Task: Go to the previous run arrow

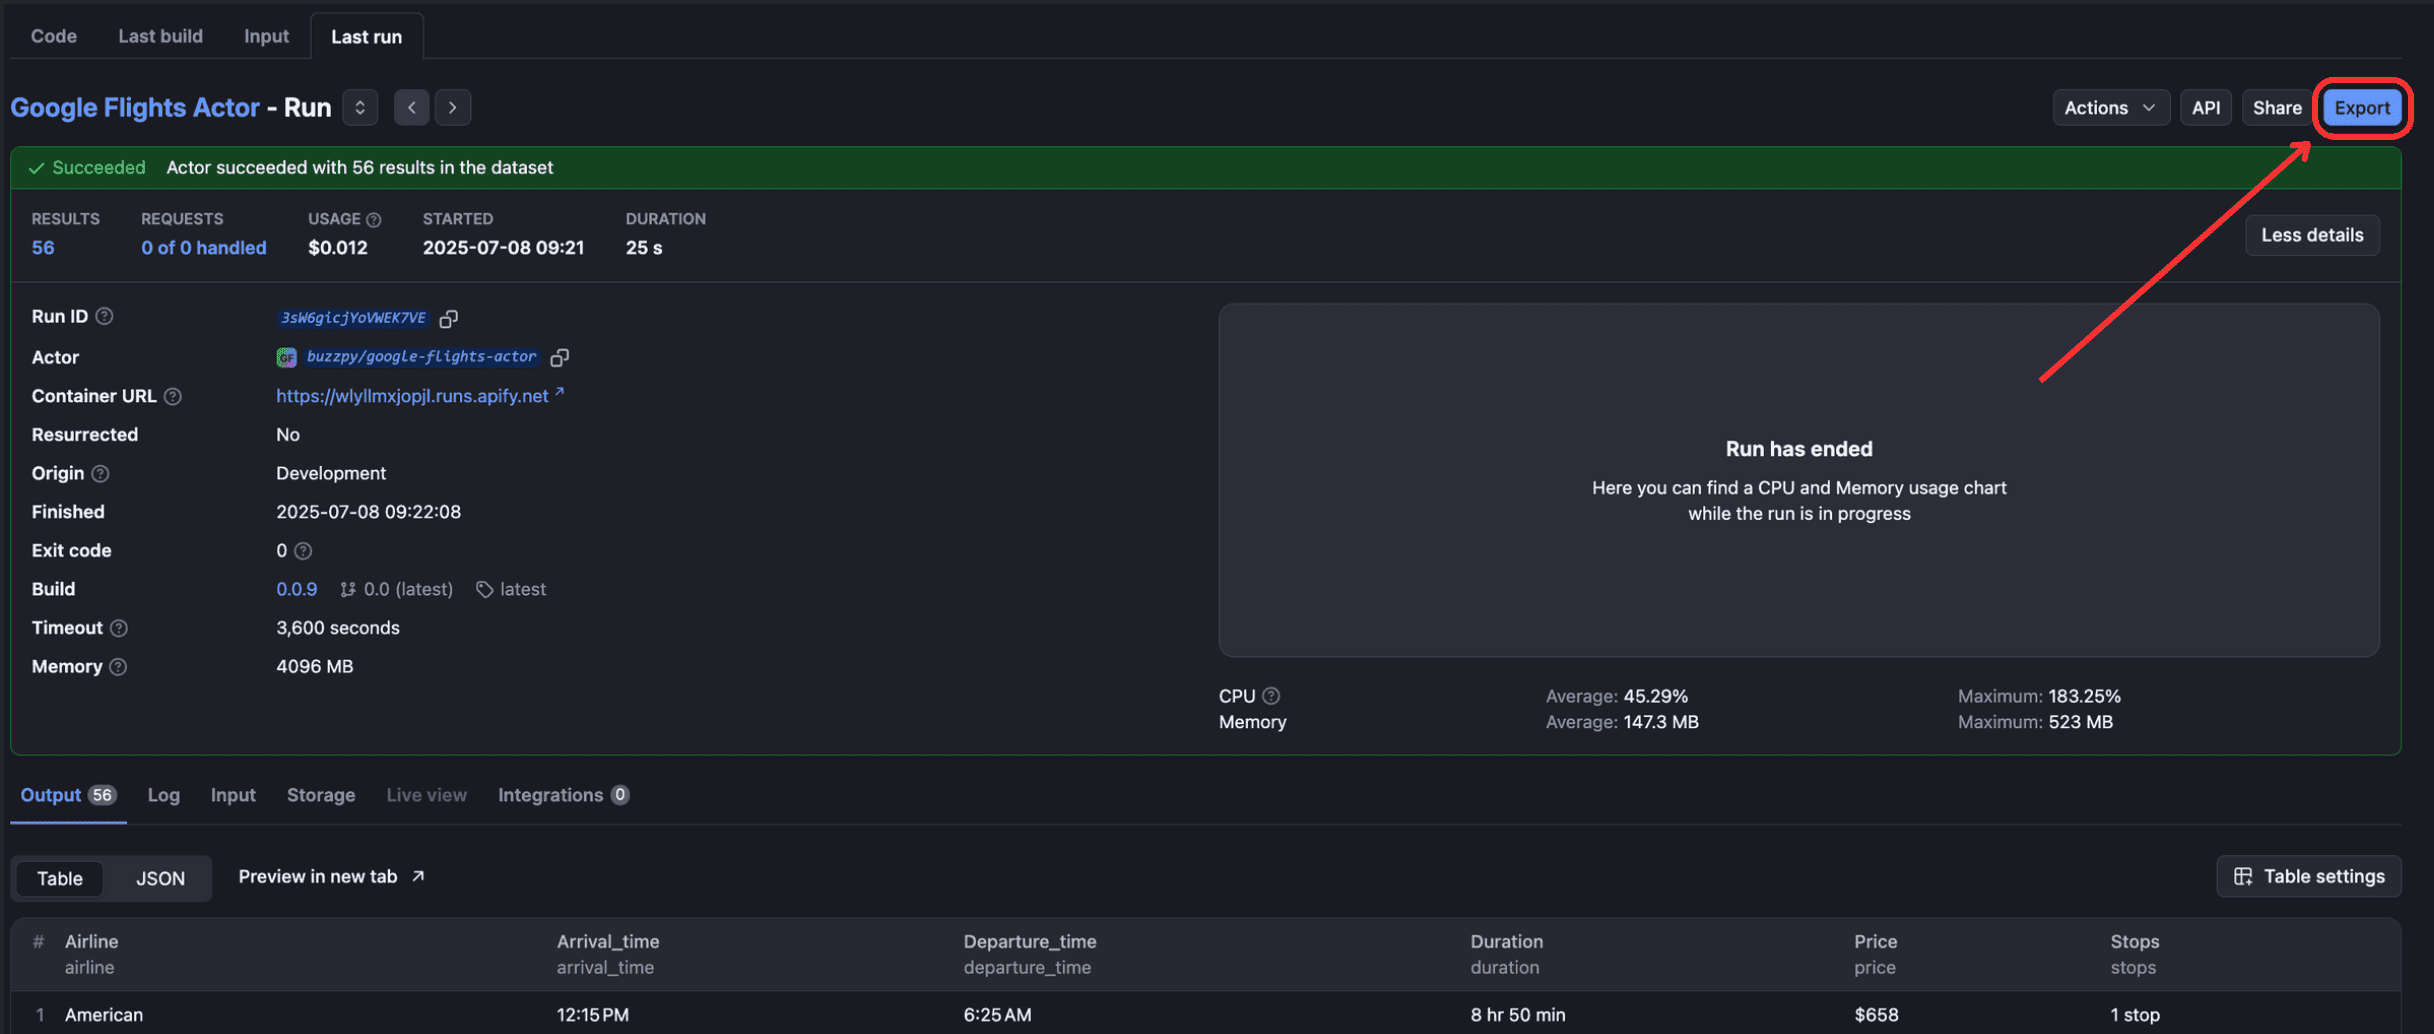Action: [412, 107]
